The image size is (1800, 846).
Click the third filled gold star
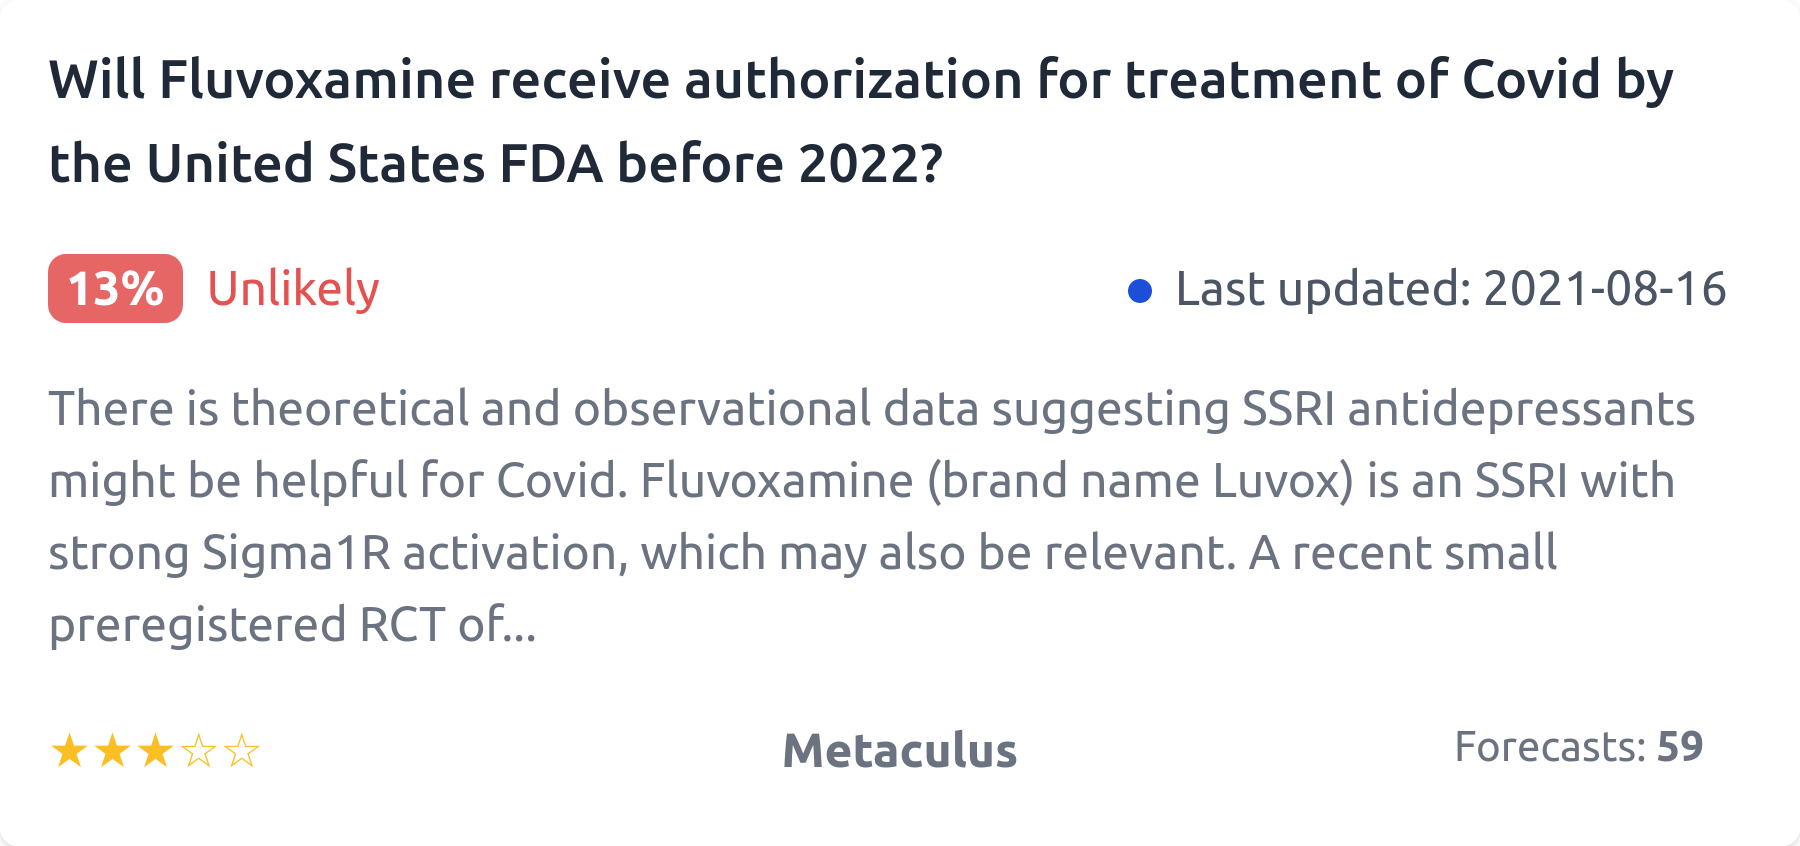pos(155,751)
